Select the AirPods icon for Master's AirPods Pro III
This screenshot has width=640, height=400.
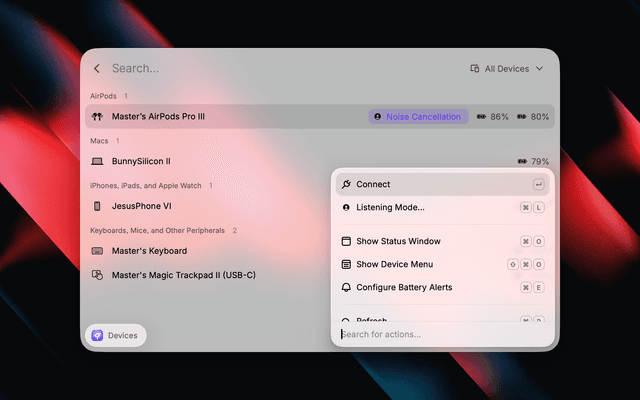click(97, 117)
